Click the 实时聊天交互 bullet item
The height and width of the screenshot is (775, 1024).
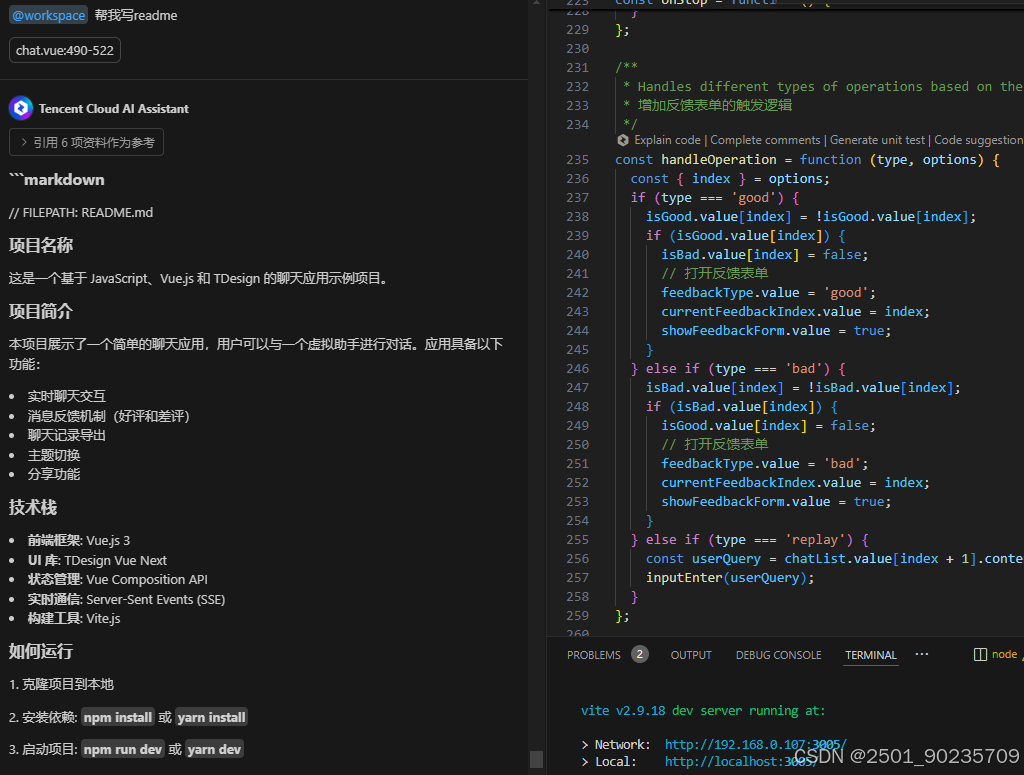(x=66, y=396)
